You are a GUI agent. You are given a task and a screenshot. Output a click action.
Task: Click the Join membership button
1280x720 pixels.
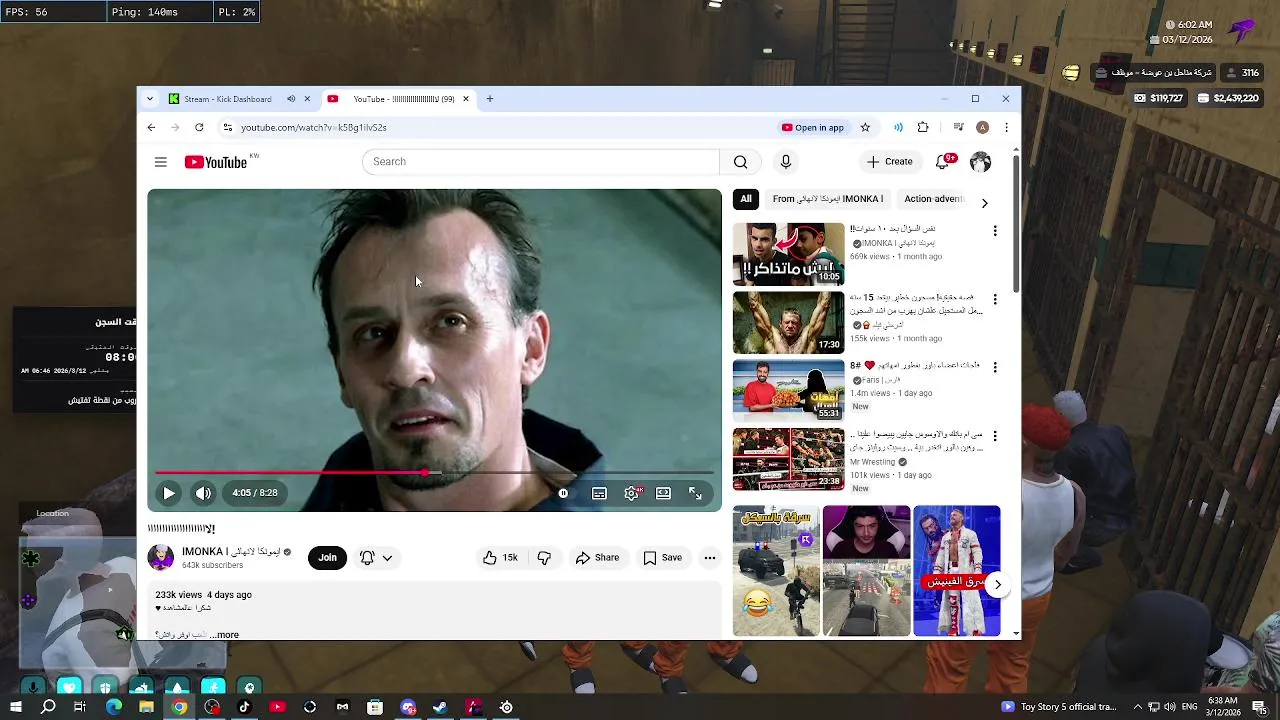coord(328,558)
